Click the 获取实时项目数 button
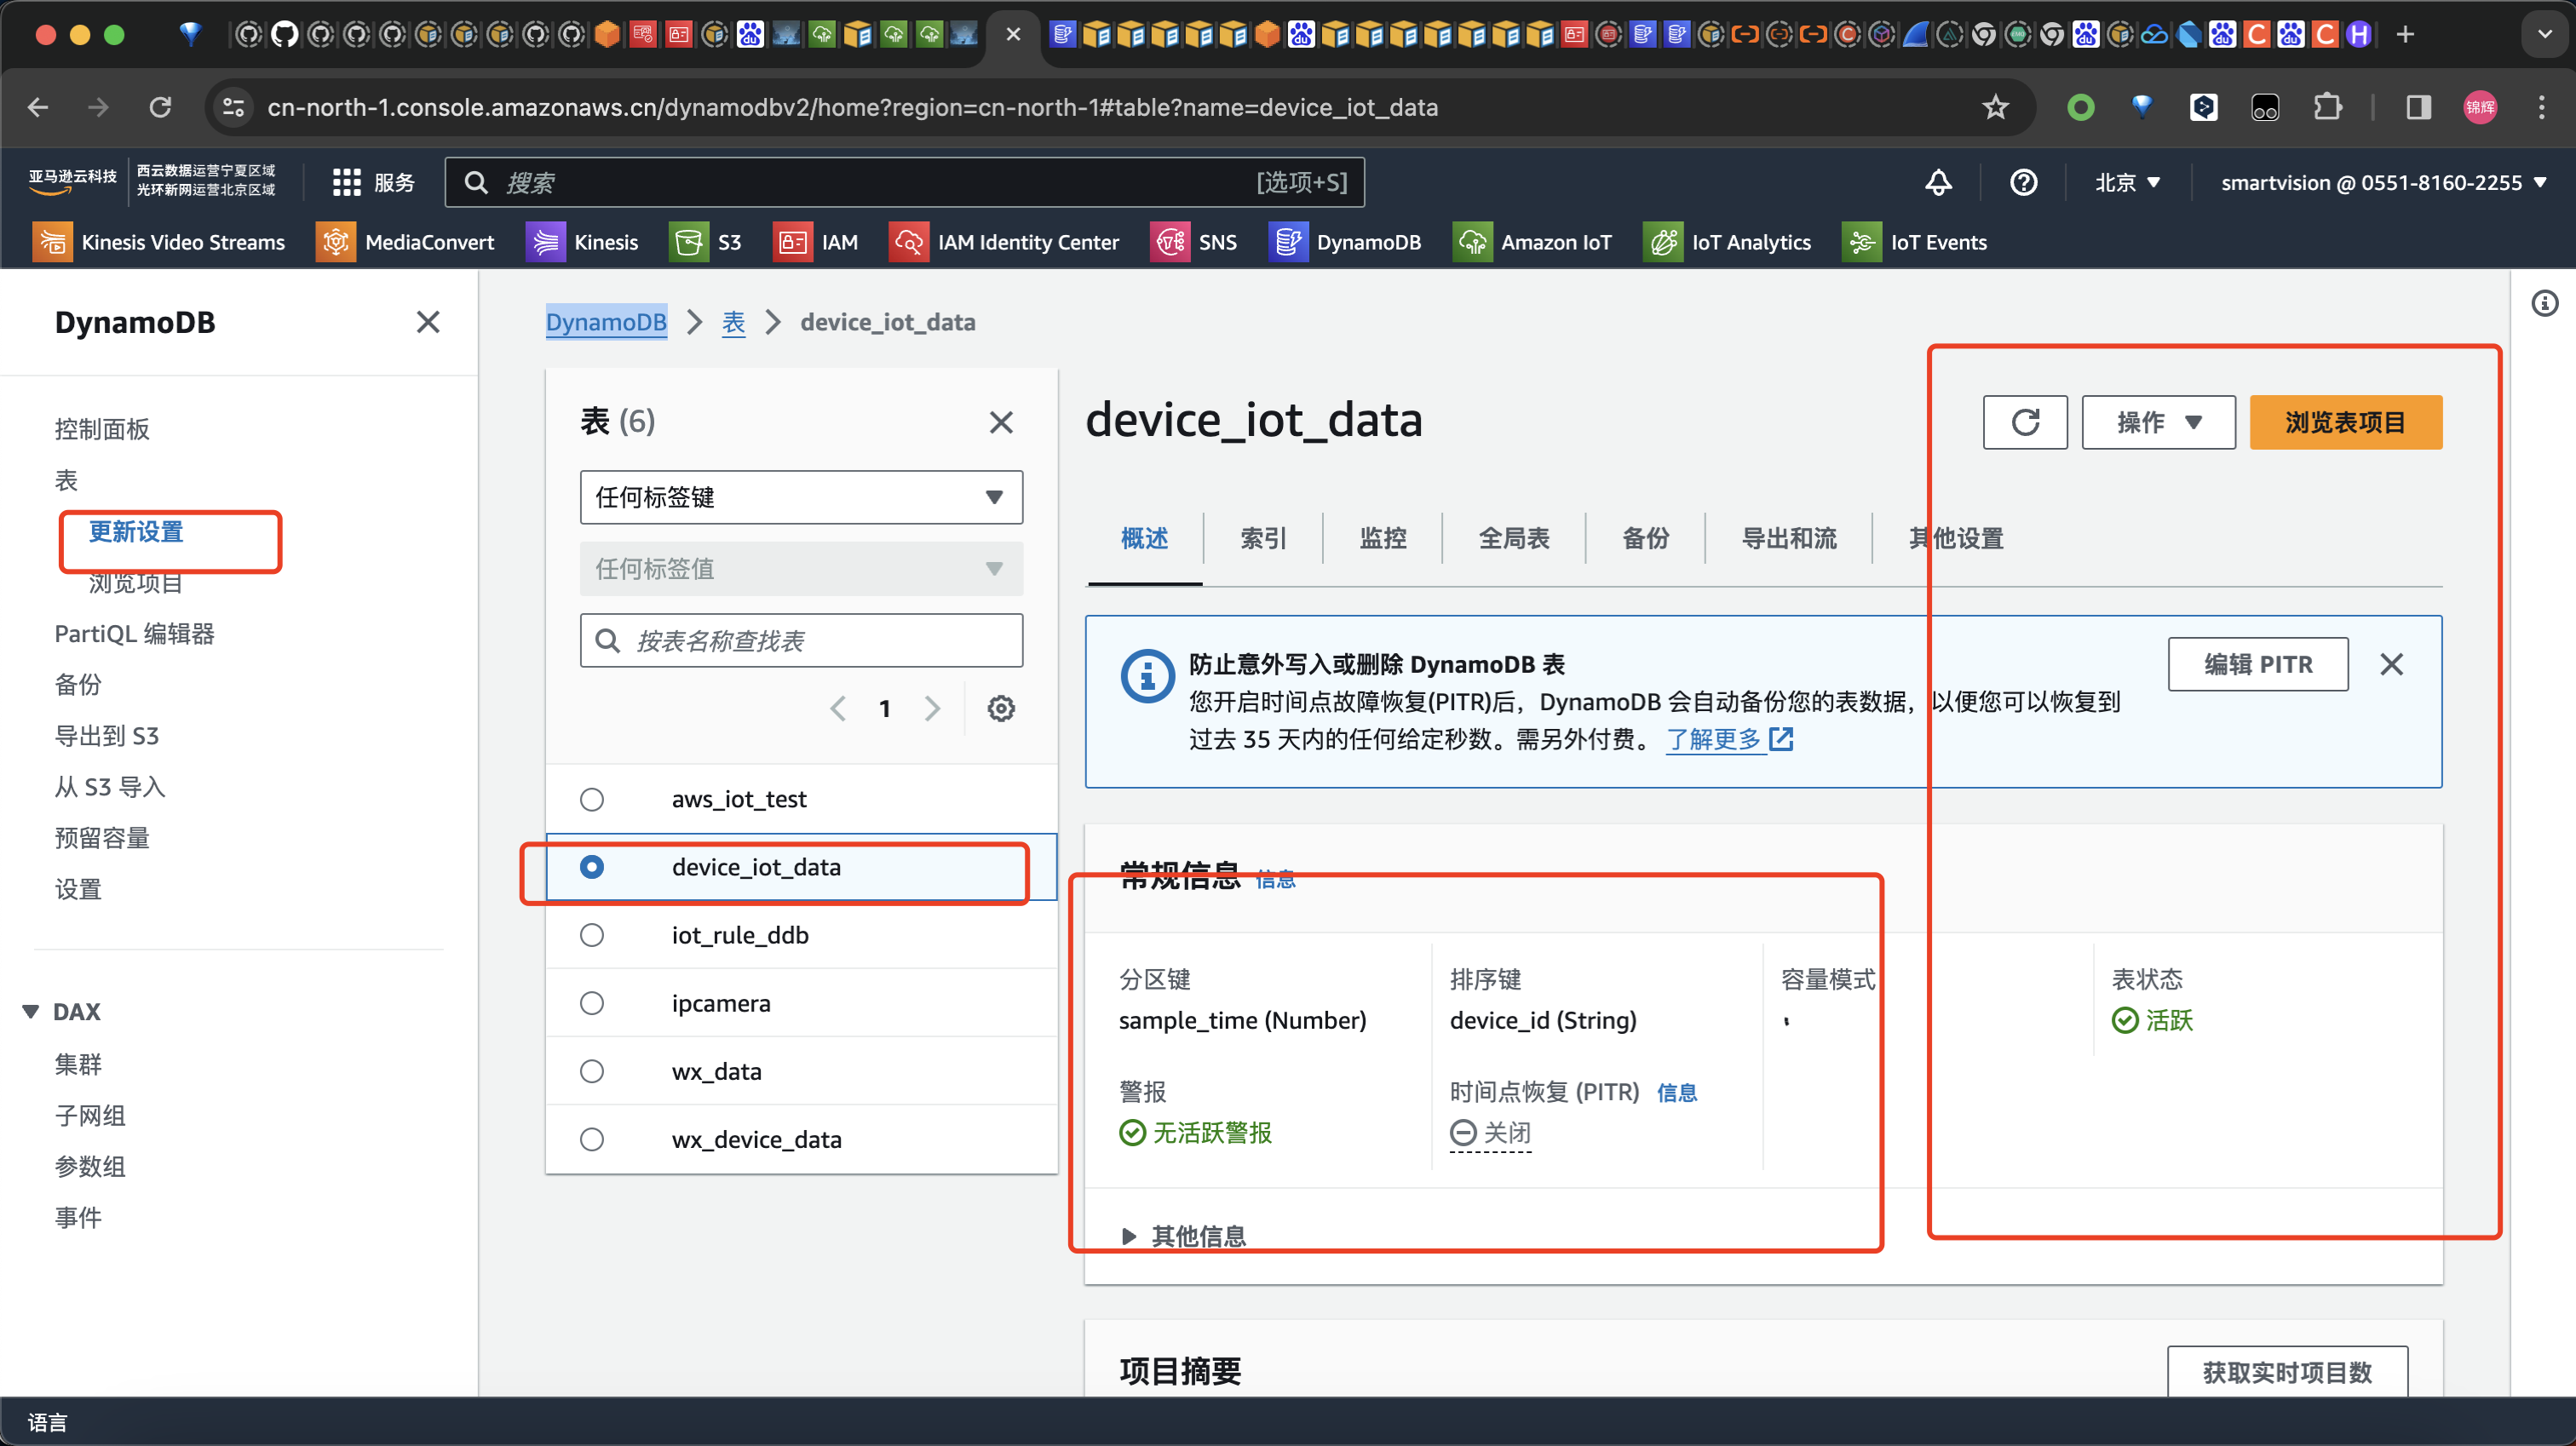The height and width of the screenshot is (1446, 2576). (2286, 1372)
